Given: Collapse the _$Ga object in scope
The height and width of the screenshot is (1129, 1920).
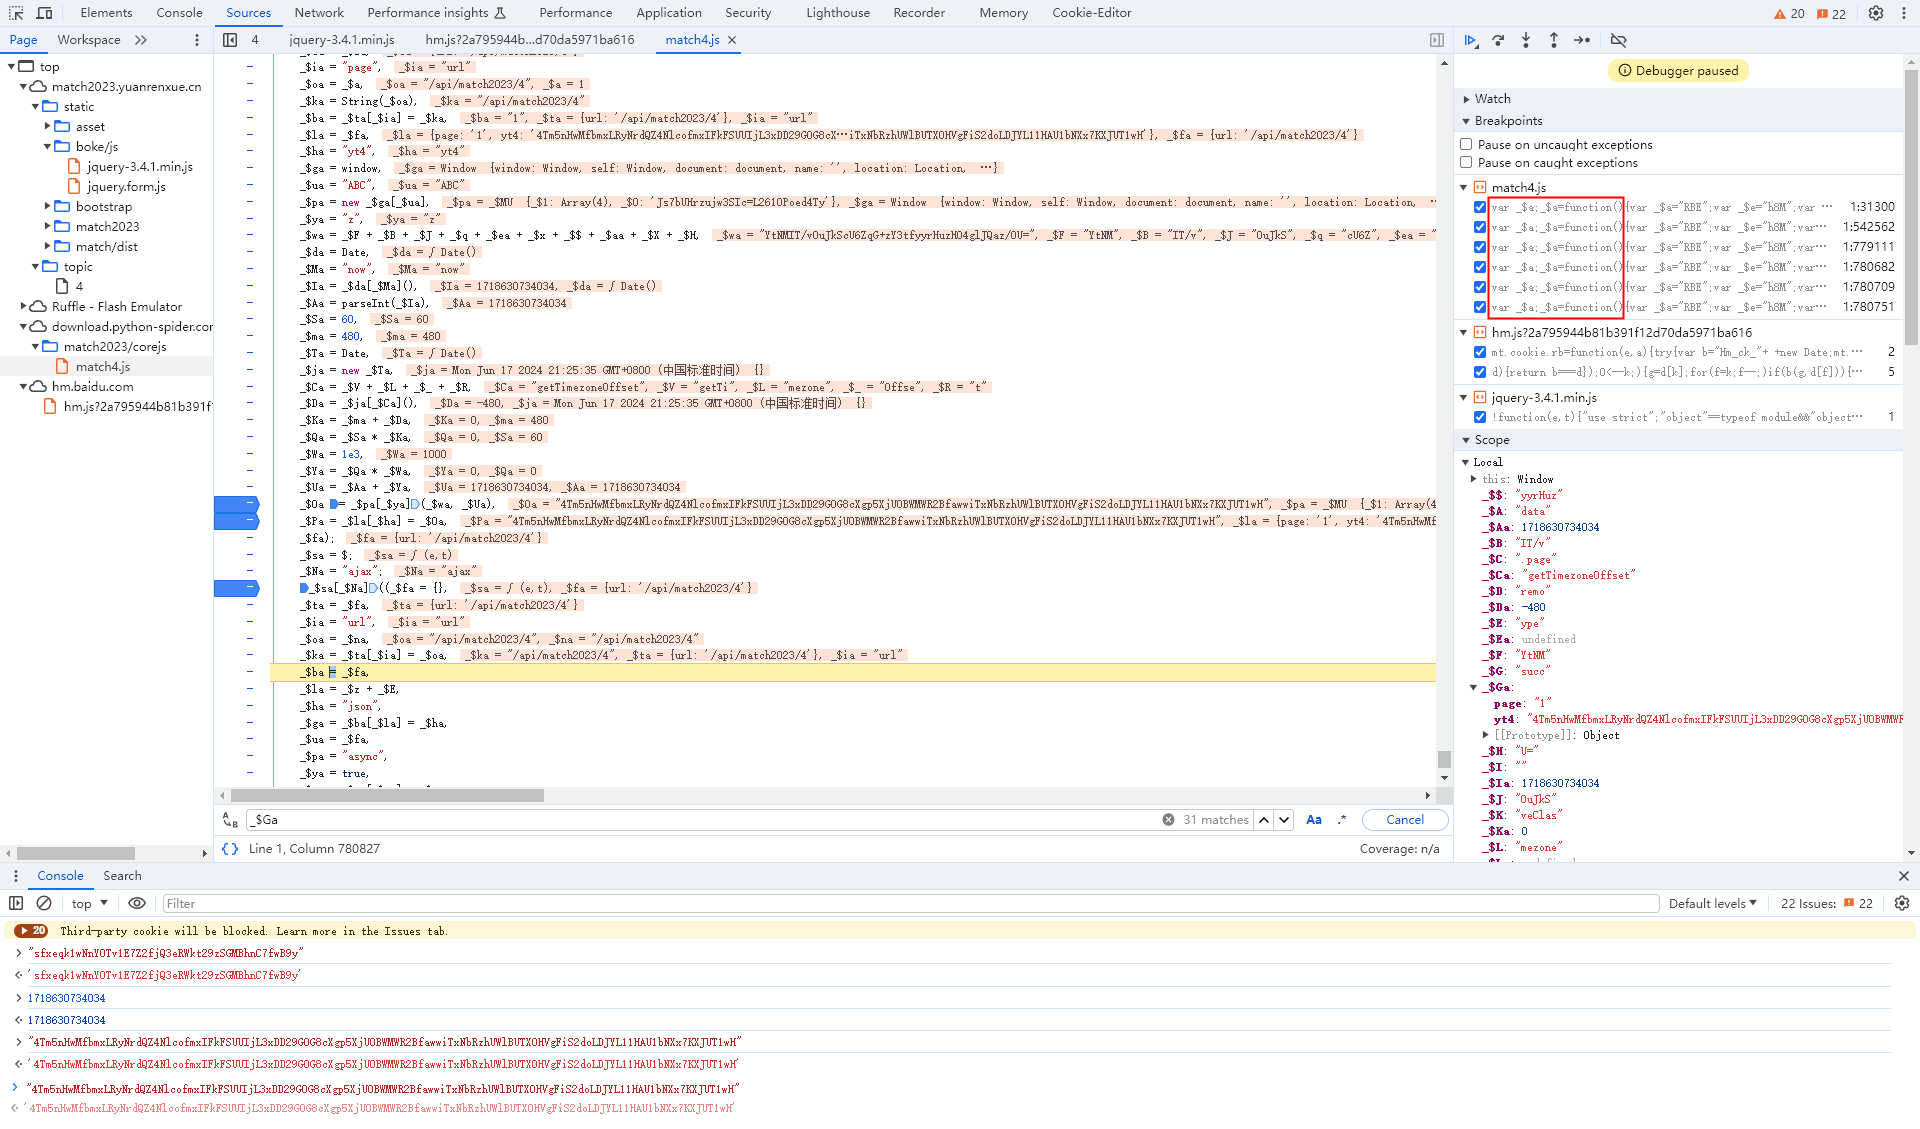Looking at the screenshot, I should [x=1473, y=688].
